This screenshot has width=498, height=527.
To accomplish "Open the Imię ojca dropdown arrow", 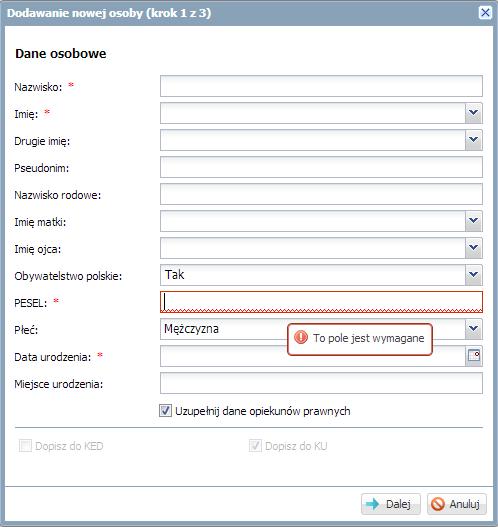I will [474, 248].
